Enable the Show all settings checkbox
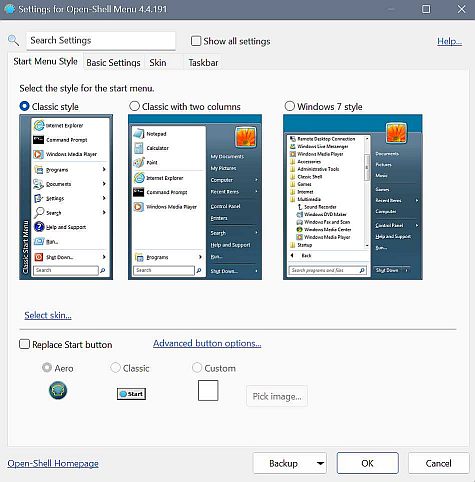This screenshot has width=475, height=482. pos(196,41)
